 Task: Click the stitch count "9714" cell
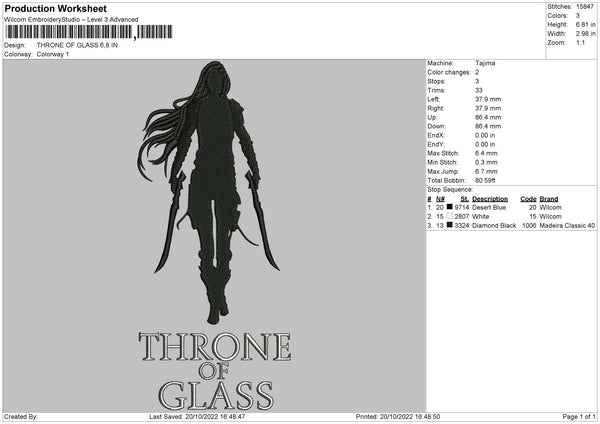point(462,207)
